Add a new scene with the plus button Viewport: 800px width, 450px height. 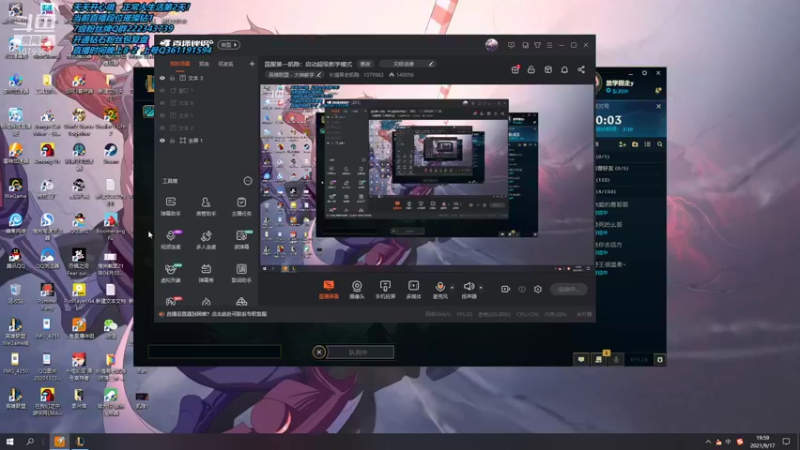[252, 64]
